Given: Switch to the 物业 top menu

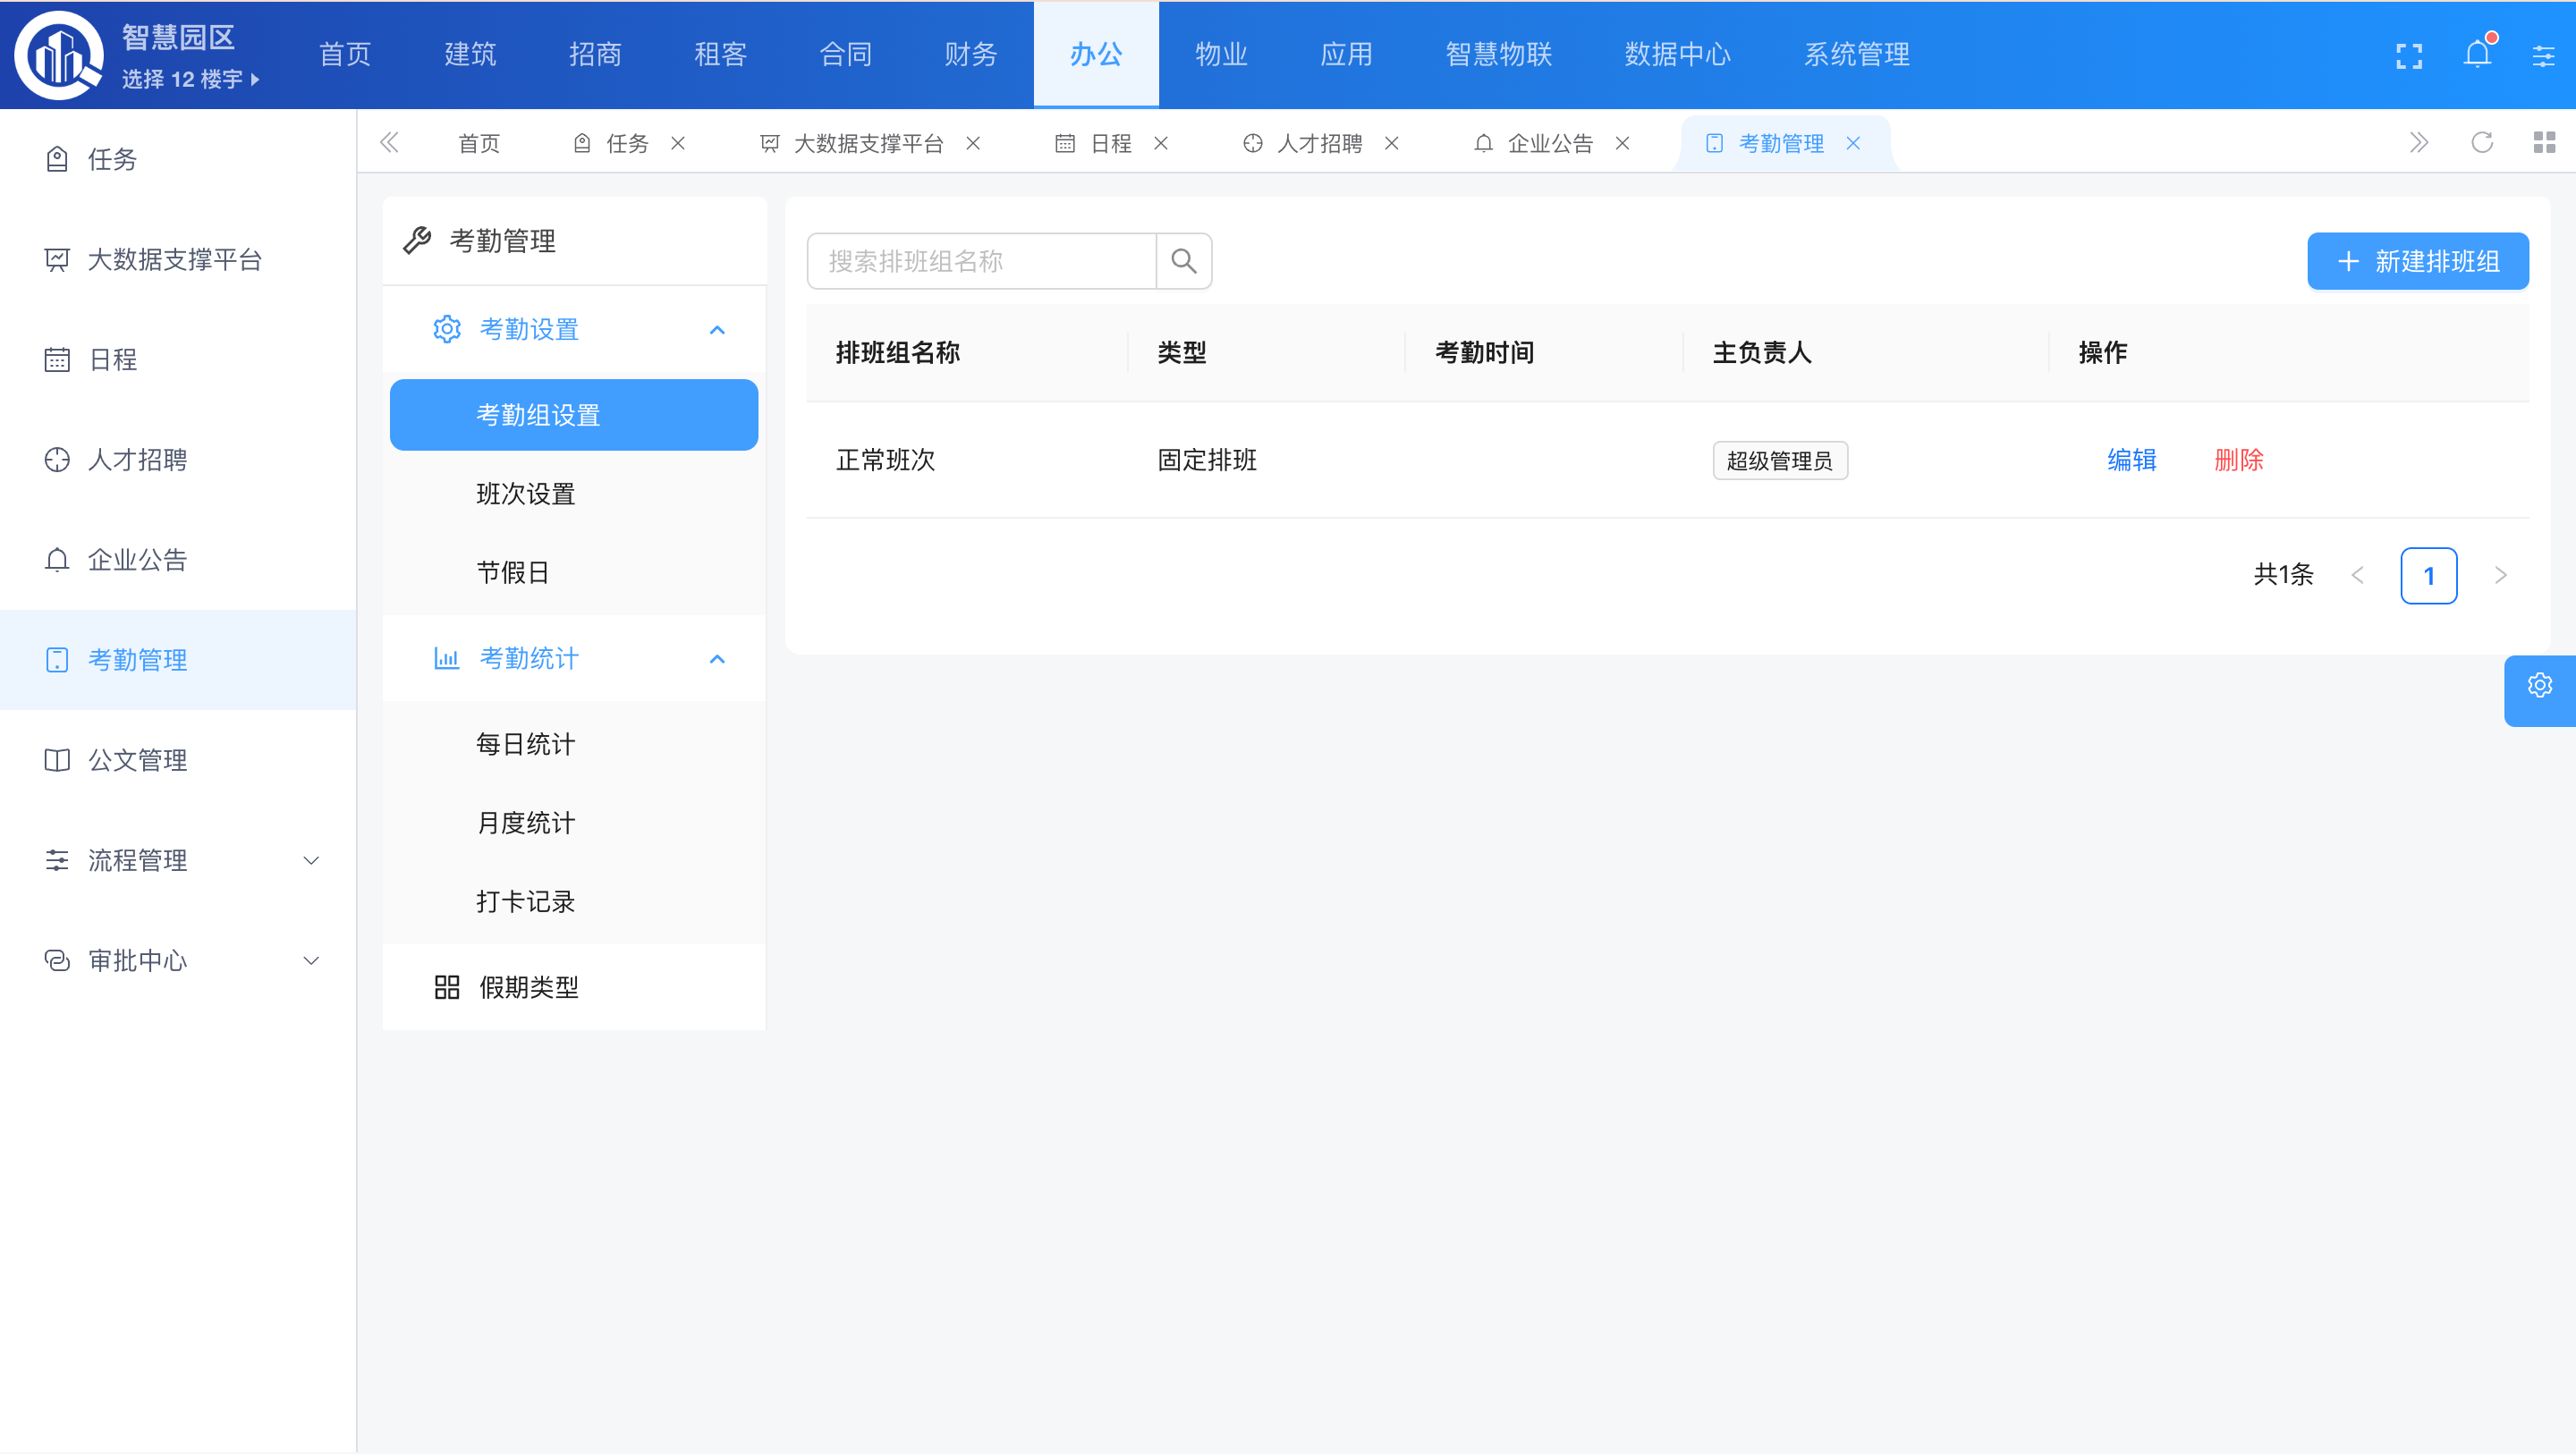Looking at the screenshot, I should [1221, 55].
